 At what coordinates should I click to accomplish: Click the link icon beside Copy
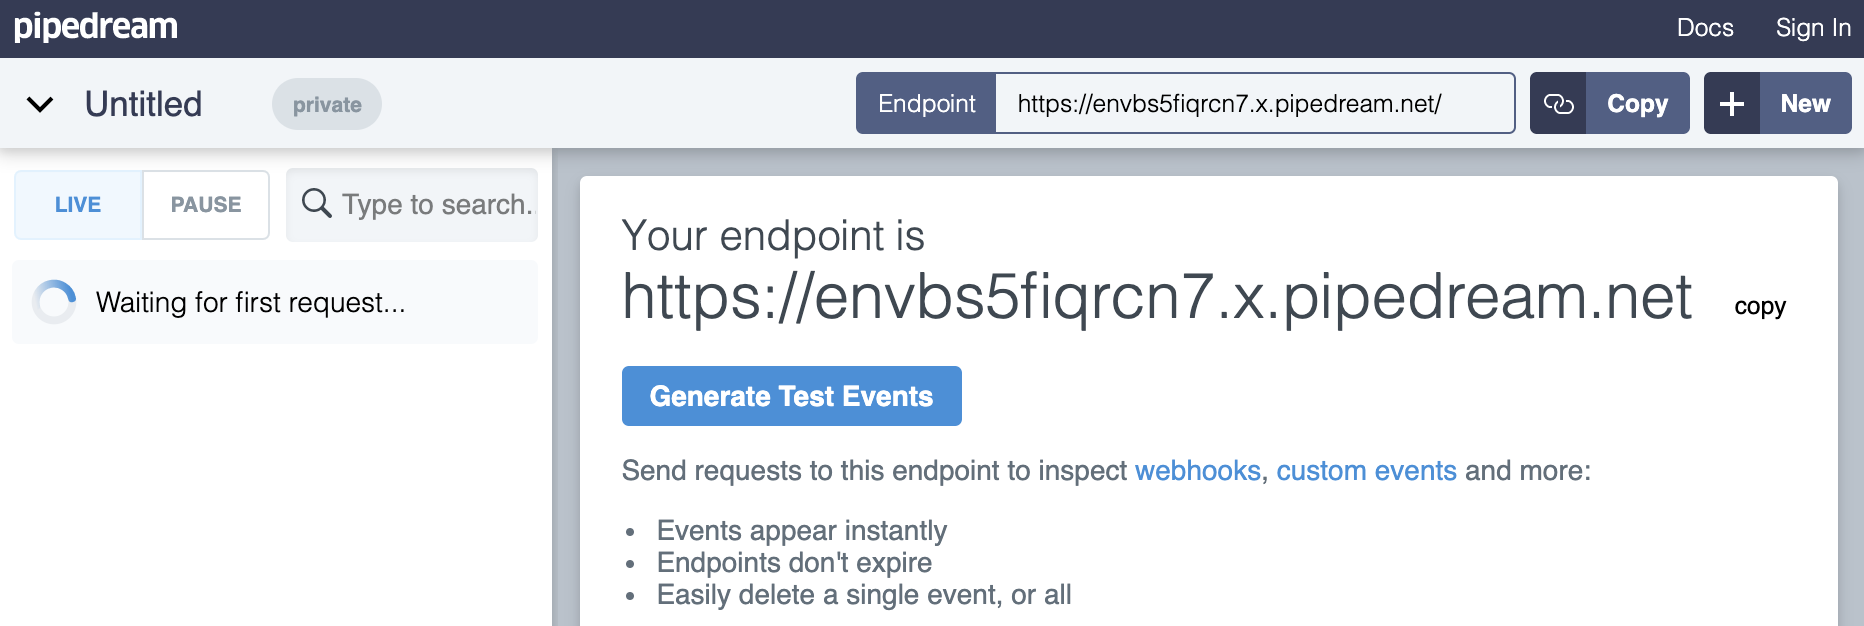[x=1558, y=104]
